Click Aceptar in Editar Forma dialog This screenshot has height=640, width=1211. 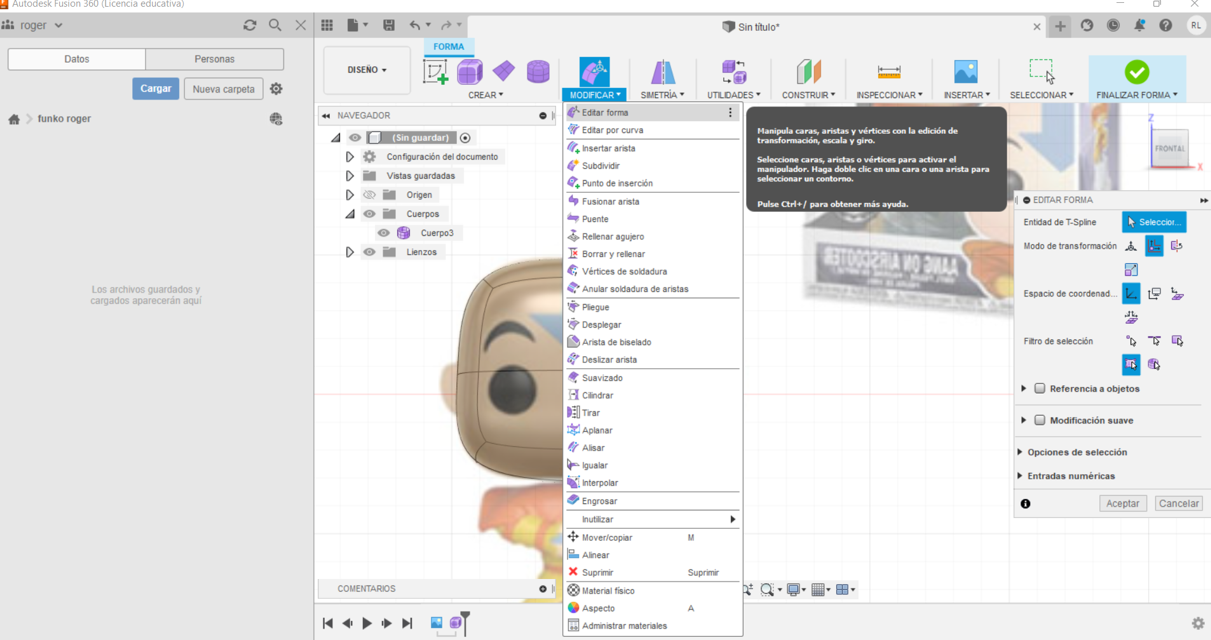pyautogui.click(x=1123, y=504)
